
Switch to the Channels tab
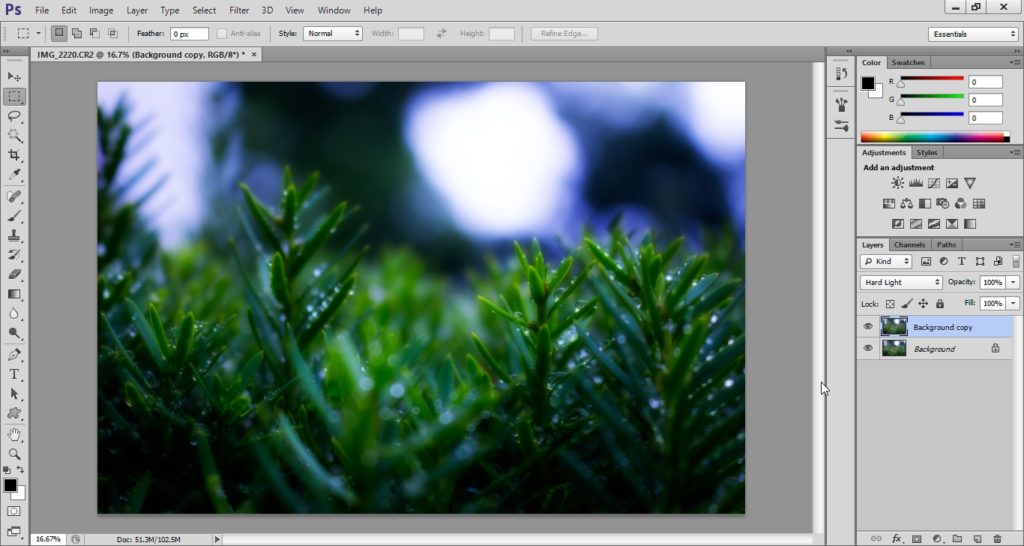(x=910, y=245)
